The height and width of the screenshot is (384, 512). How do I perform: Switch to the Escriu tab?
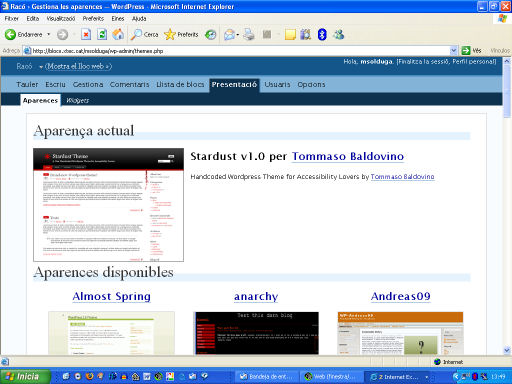pyautogui.click(x=55, y=85)
